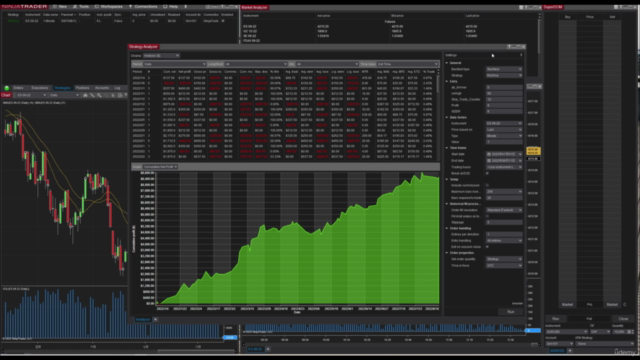Click the Run backtest button
Image resolution: width=640 pixels, height=360 pixels.
510,312
